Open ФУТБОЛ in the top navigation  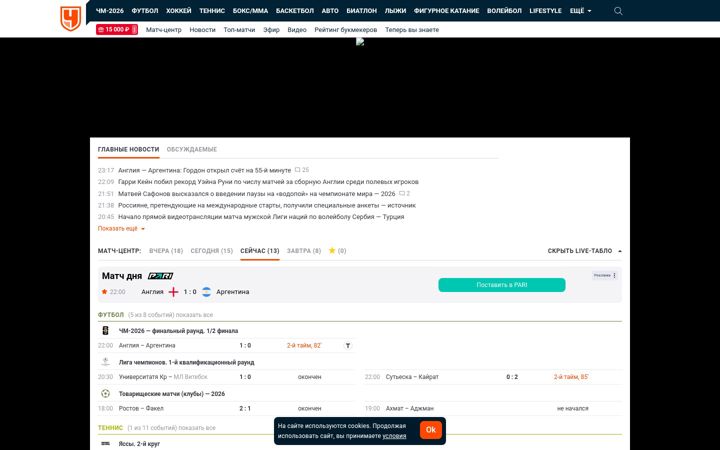click(x=145, y=11)
